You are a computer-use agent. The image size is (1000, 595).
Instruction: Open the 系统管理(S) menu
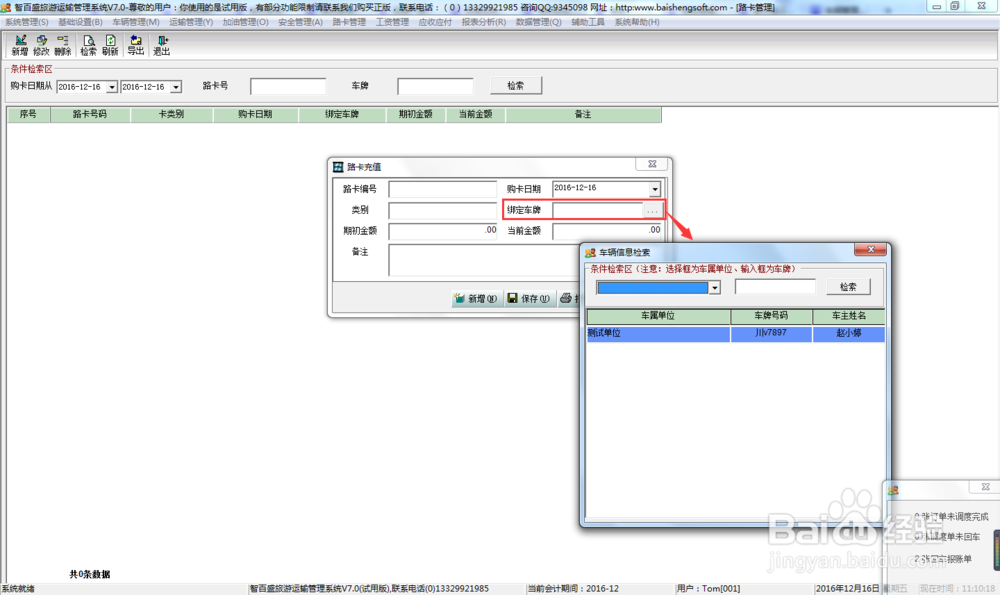pos(27,22)
